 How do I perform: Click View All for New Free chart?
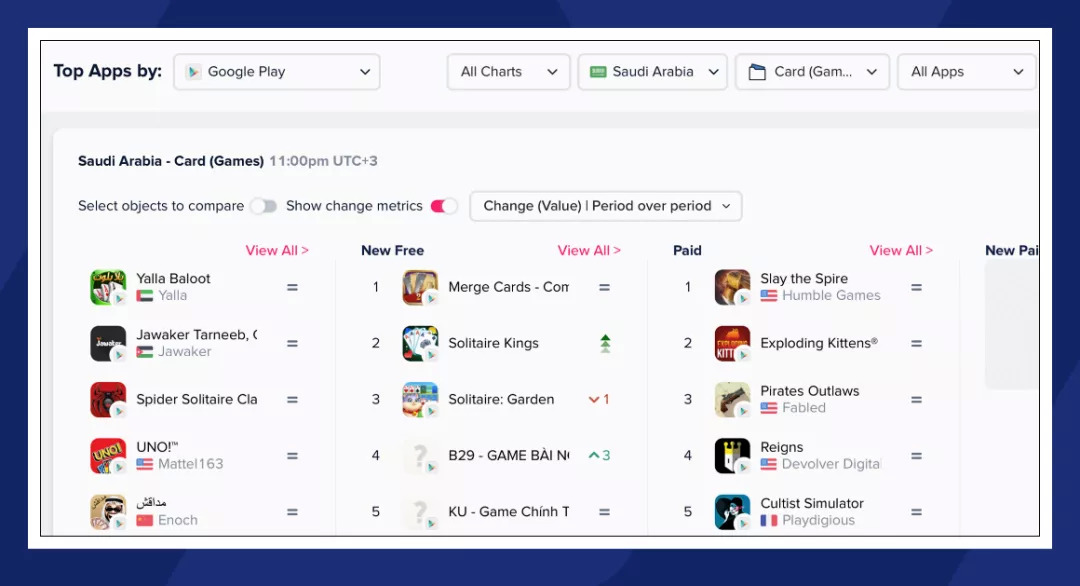pos(589,251)
